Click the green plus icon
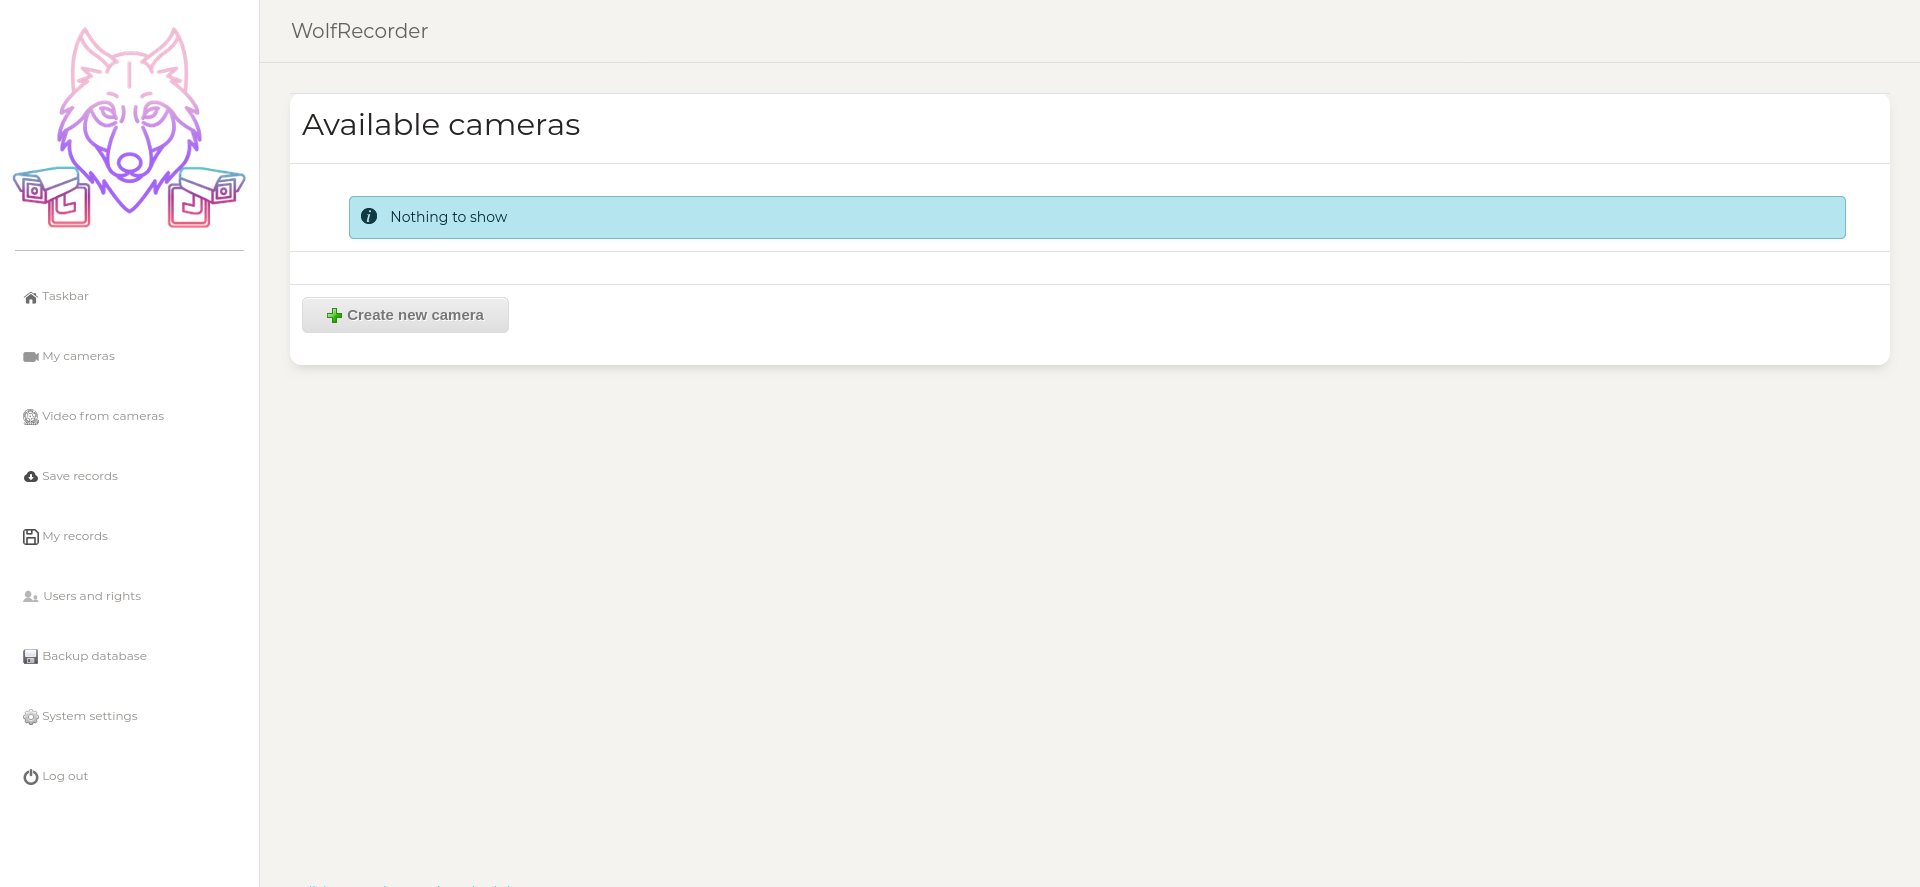 coord(335,315)
